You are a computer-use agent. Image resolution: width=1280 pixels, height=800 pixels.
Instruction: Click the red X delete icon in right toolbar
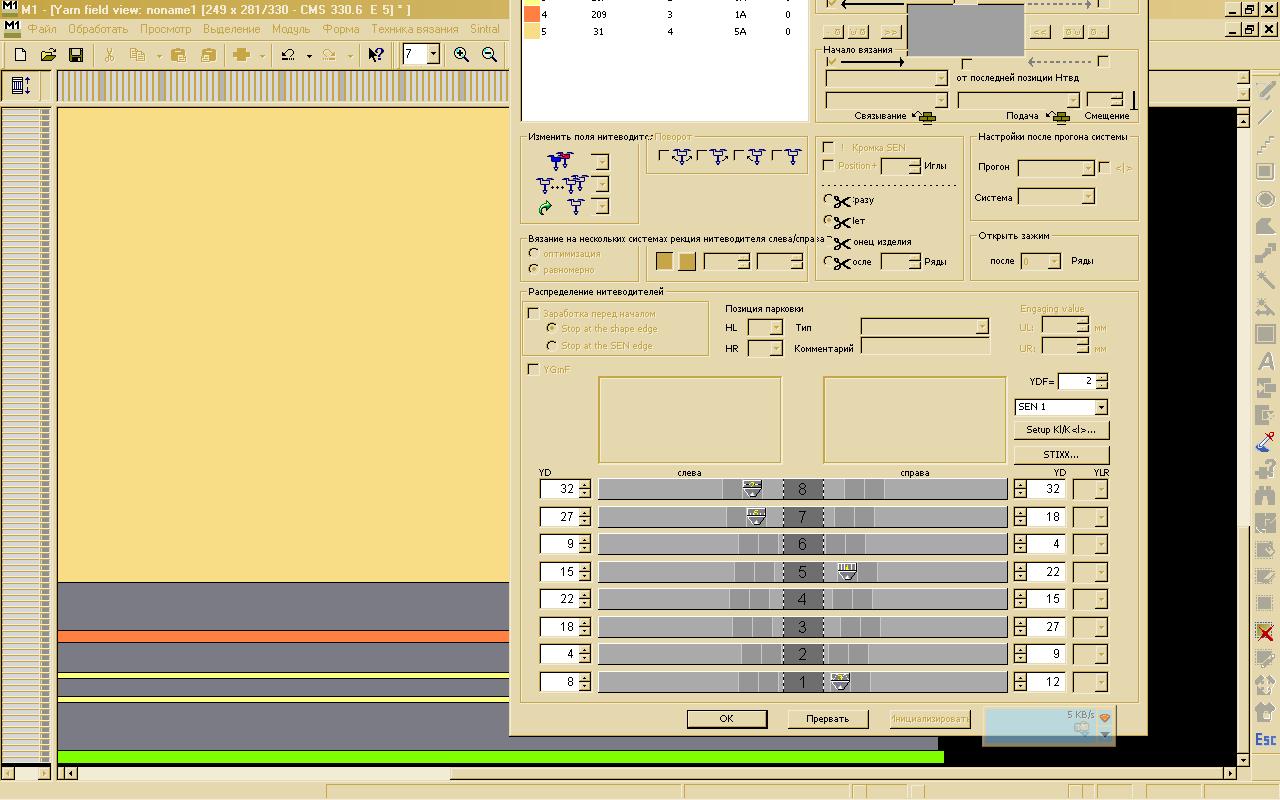point(1265,632)
